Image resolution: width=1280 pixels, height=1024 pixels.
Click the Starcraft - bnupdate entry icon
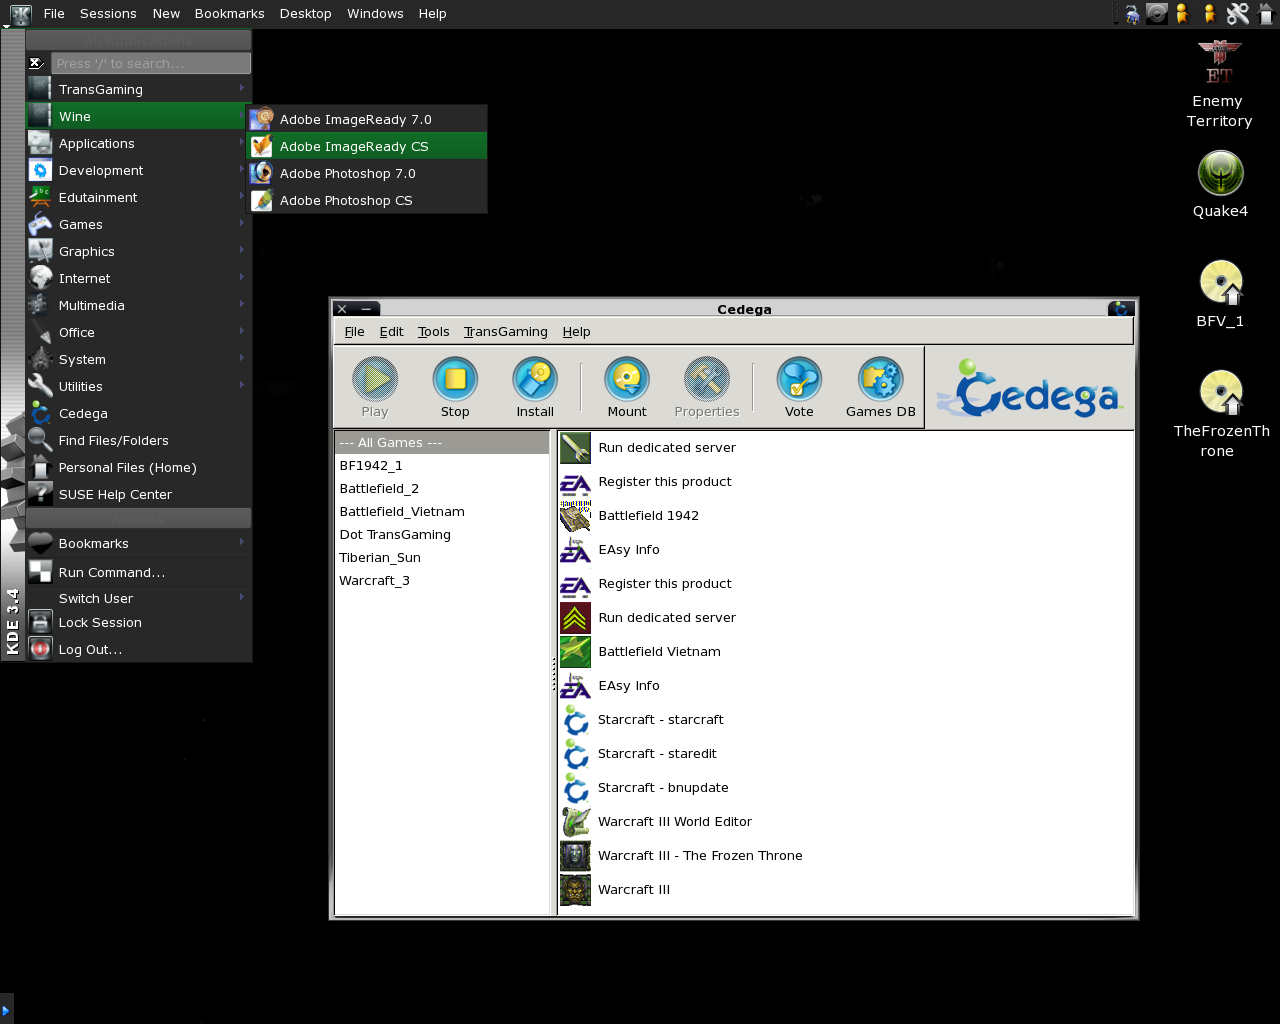(x=575, y=788)
